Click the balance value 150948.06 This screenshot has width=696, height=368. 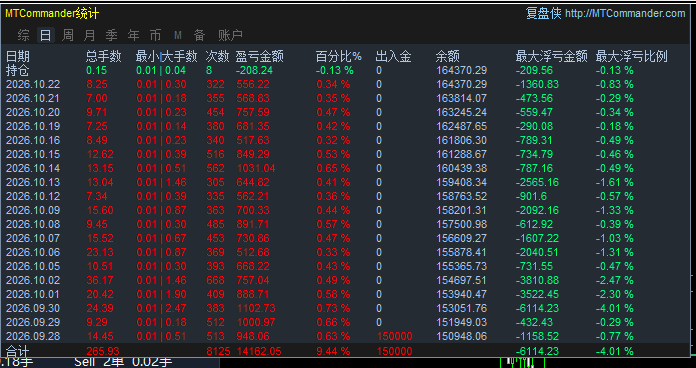coord(461,336)
